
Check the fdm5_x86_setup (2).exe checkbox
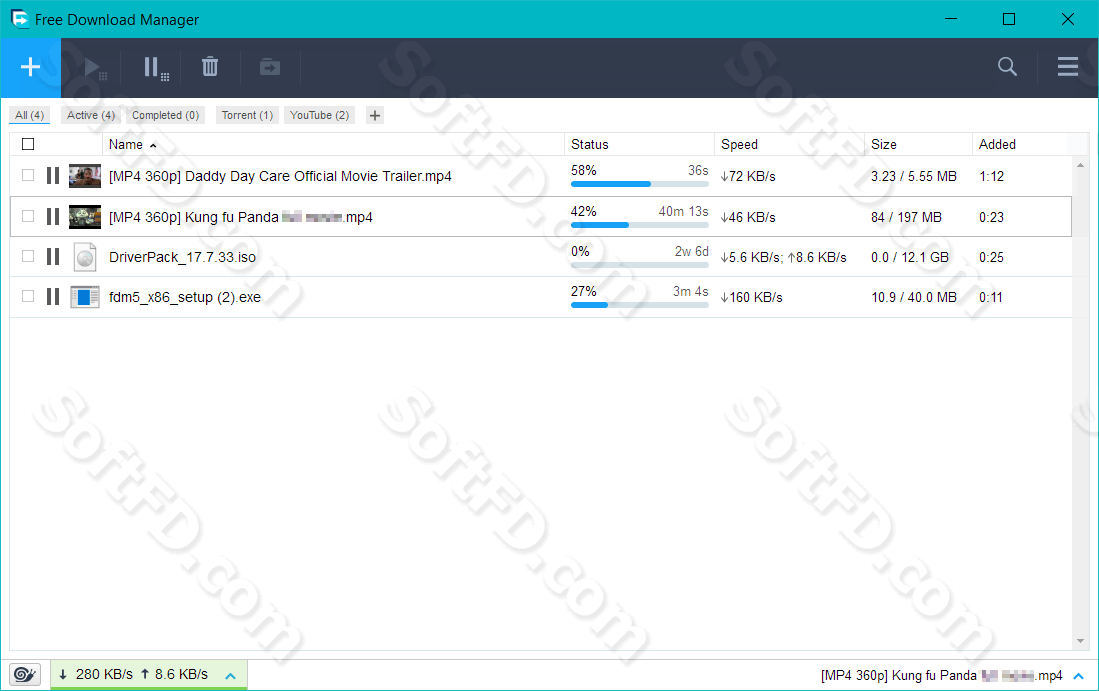pyautogui.click(x=28, y=296)
